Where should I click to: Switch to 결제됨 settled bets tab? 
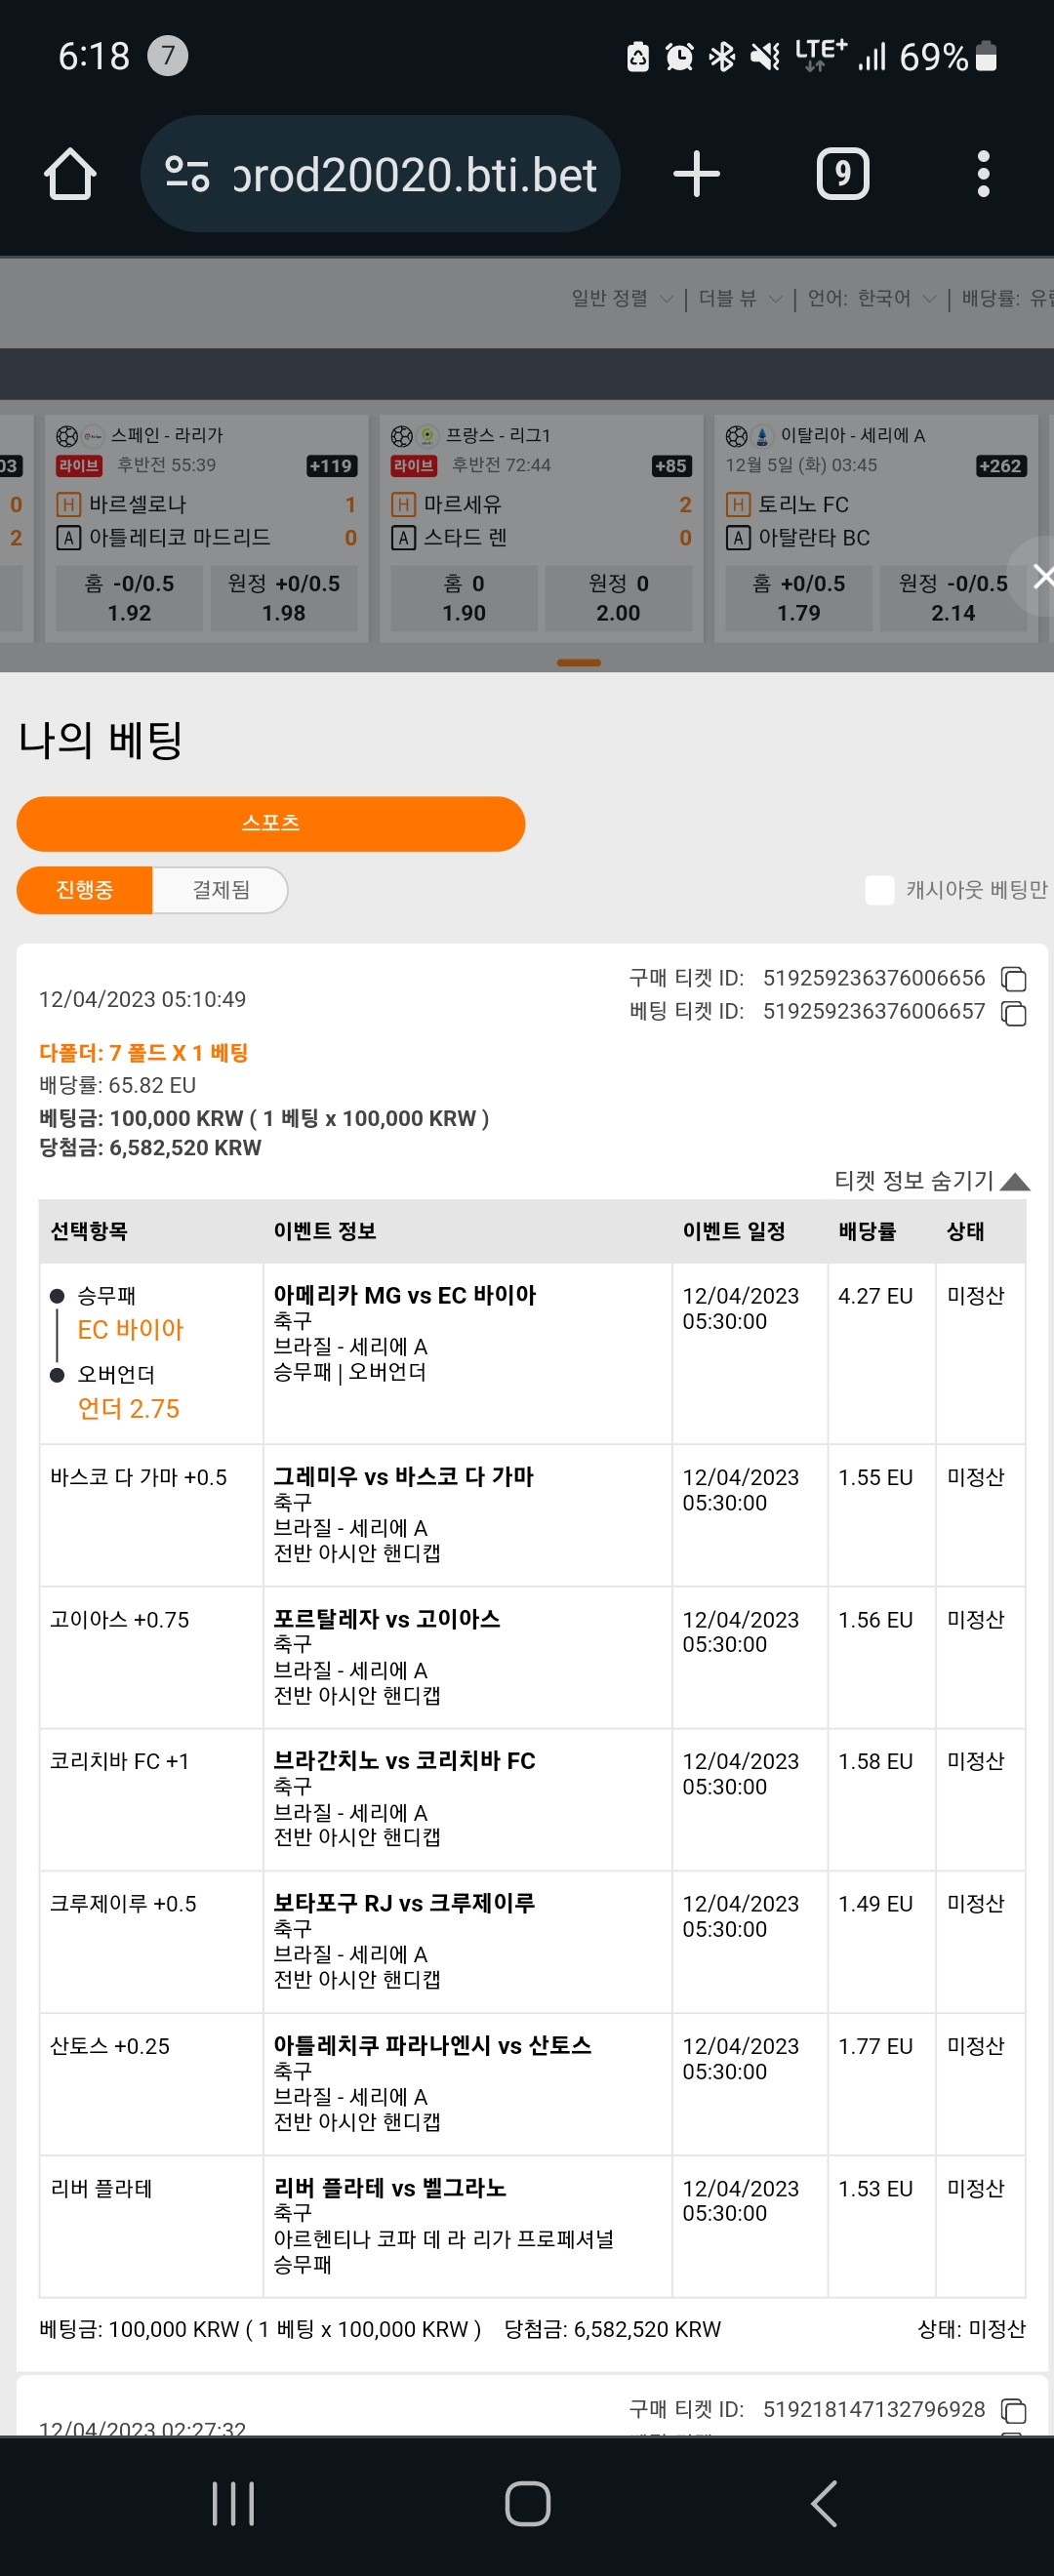221,890
